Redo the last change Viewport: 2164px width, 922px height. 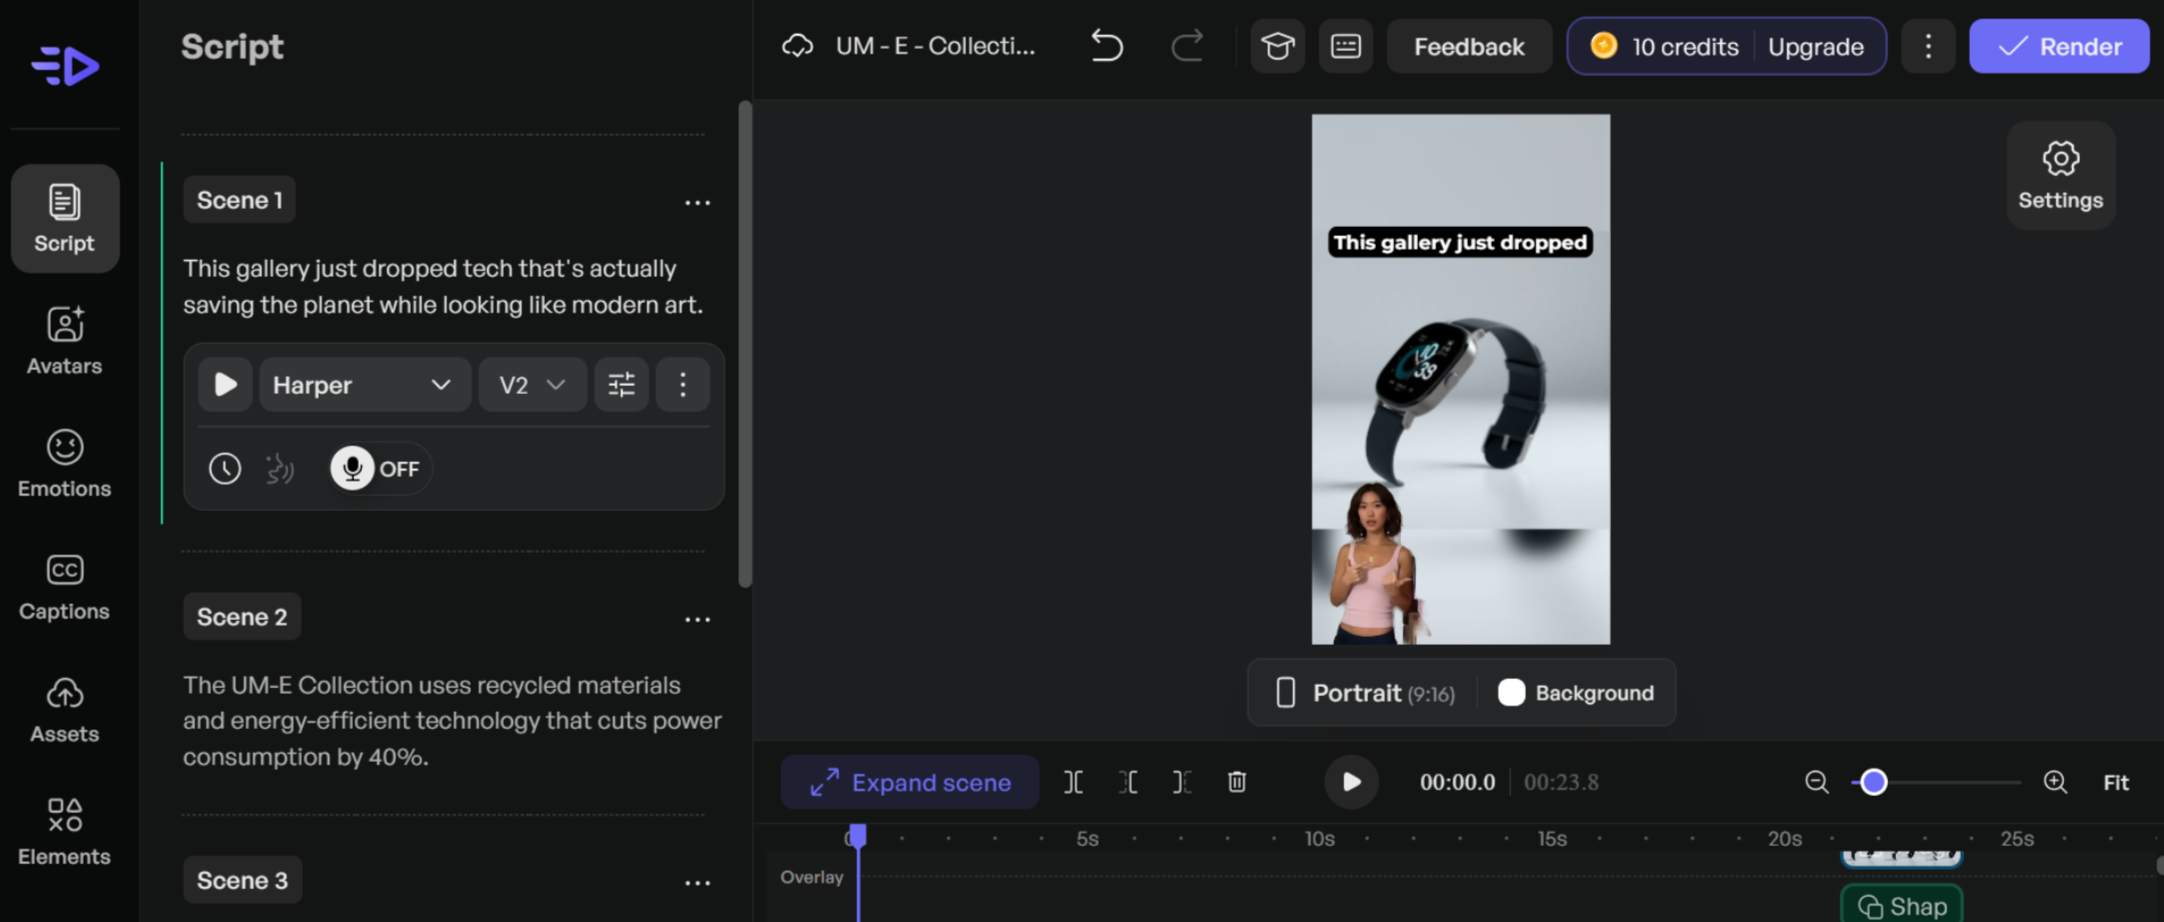[1188, 46]
